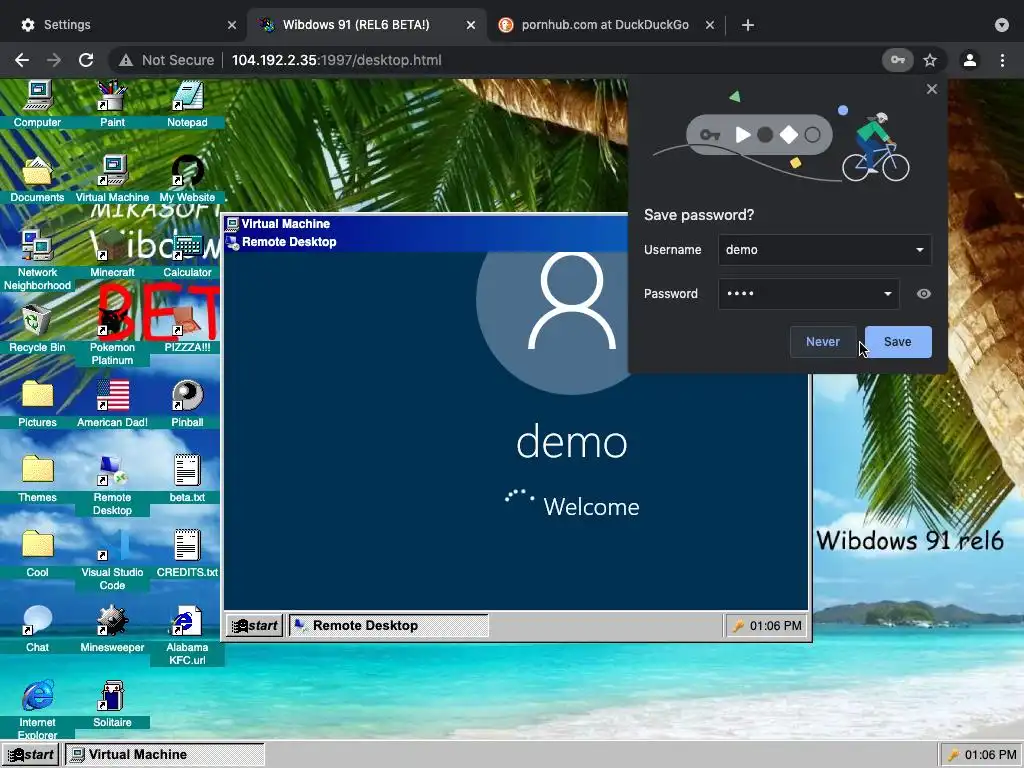The width and height of the screenshot is (1024, 768).
Task: Expand the Username dropdown arrow
Action: coord(920,249)
